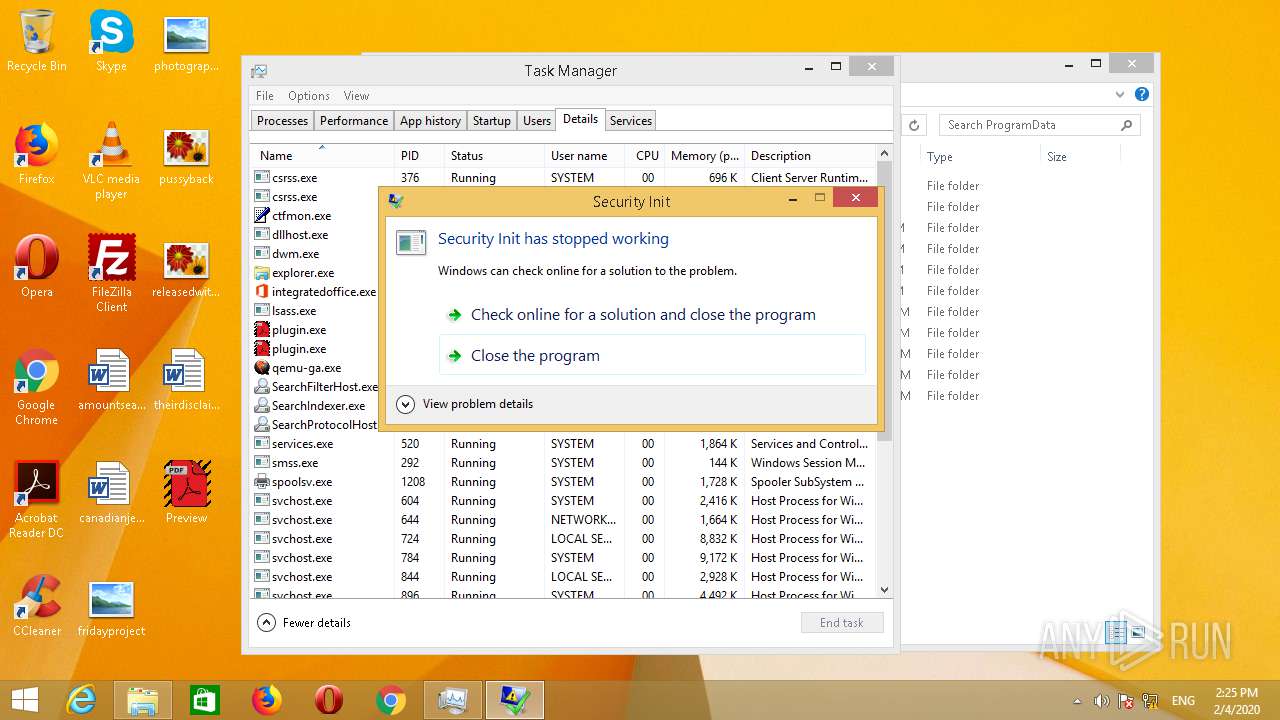The image size is (1280, 720).
Task: Expand View problem details
Action: point(465,404)
